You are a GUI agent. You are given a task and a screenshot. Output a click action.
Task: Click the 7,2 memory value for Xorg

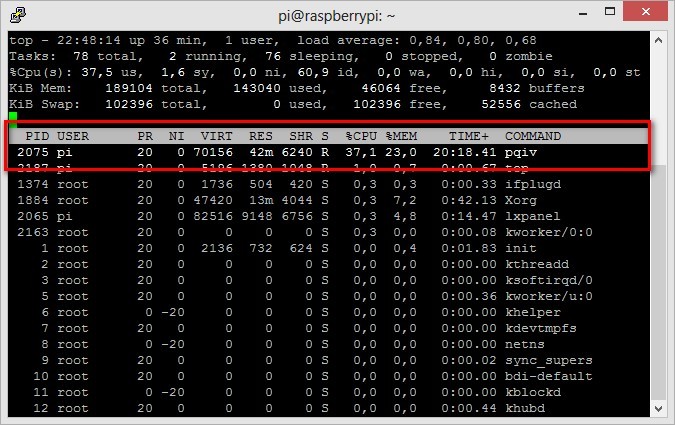405,200
